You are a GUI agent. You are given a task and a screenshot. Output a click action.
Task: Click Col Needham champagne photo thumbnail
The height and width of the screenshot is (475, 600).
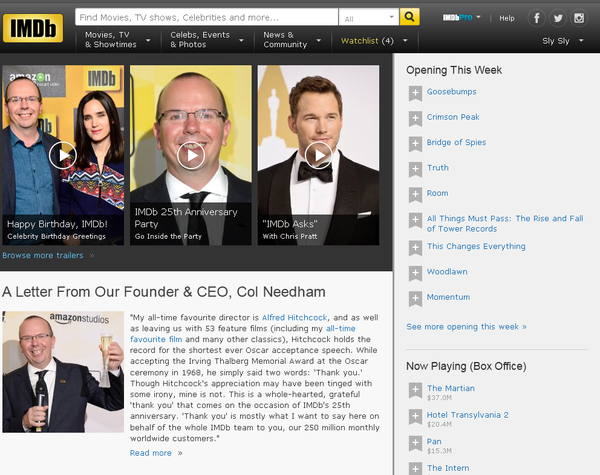[x=63, y=372]
